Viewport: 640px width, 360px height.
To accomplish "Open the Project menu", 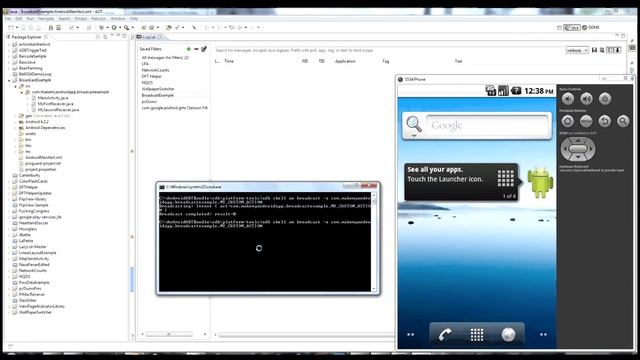I will pos(80,19).
